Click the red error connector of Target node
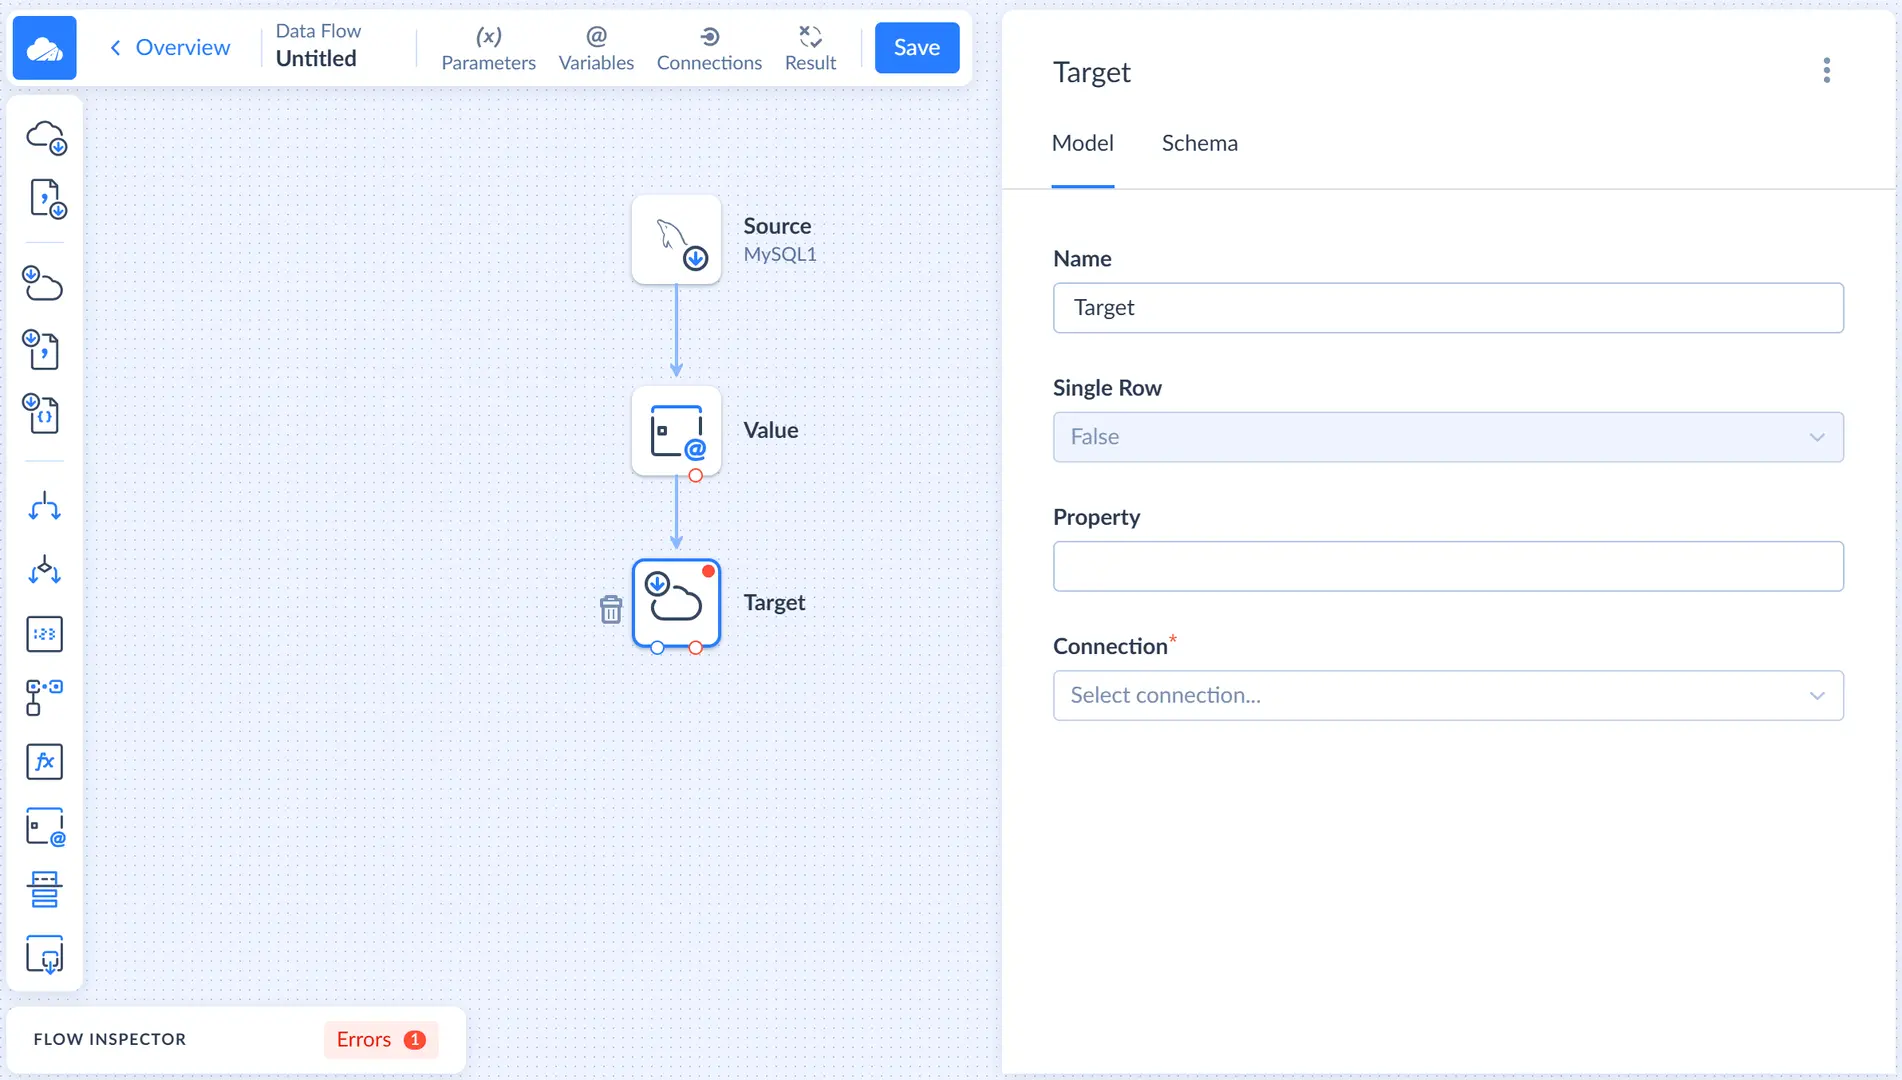1902x1080 pixels. (x=696, y=648)
